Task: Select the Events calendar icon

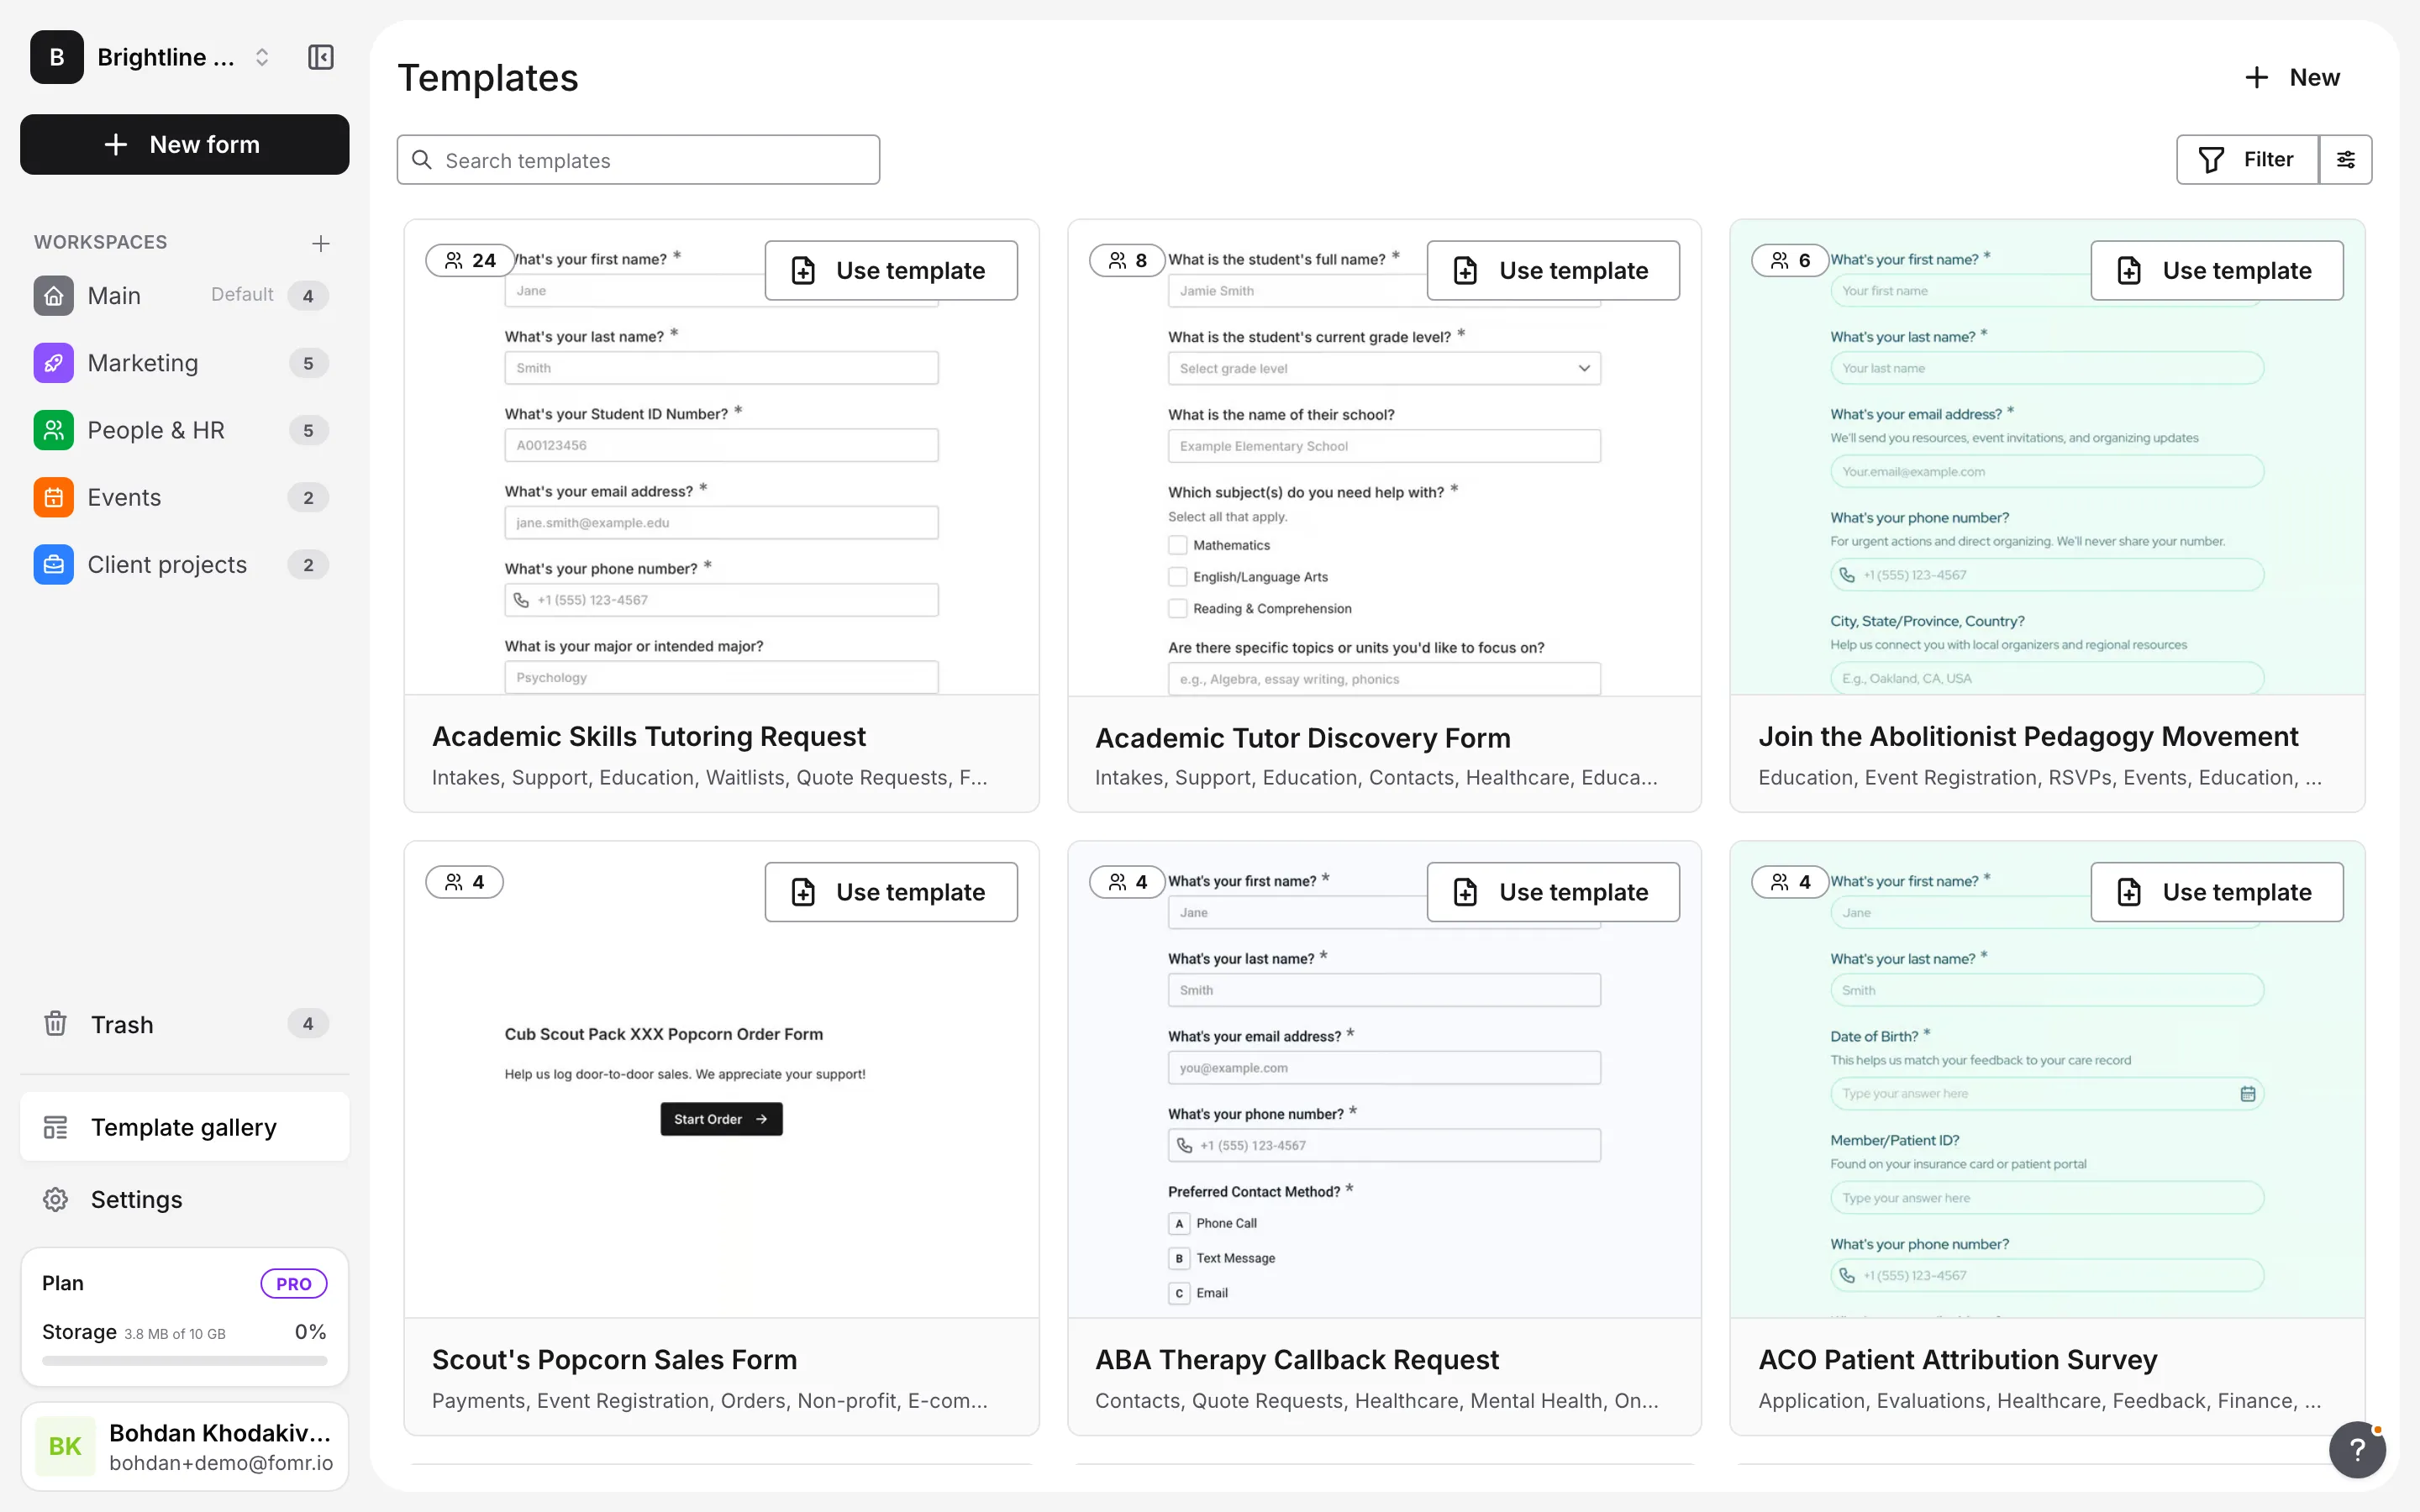Action: pyautogui.click(x=53, y=497)
